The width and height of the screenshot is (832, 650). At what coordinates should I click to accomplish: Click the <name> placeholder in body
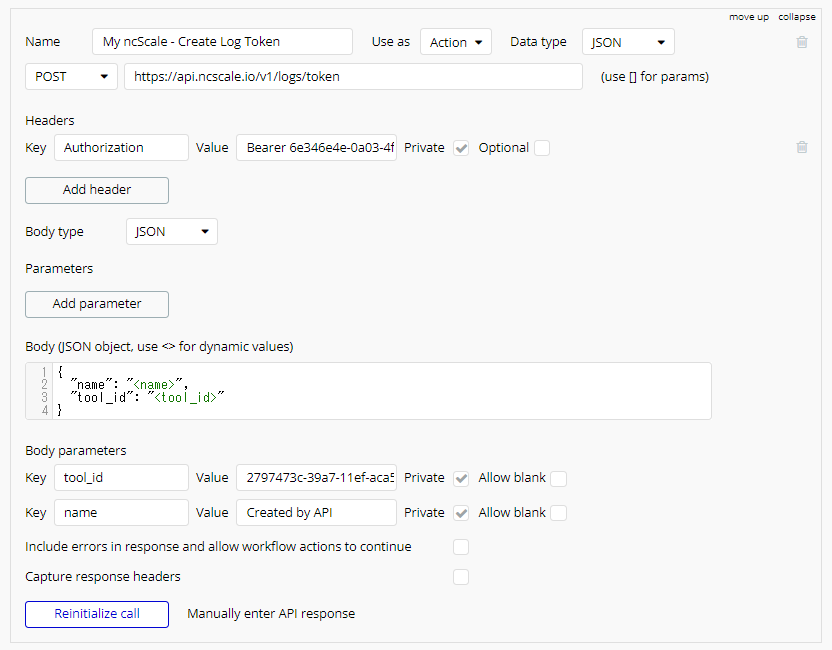pos(154,385)
